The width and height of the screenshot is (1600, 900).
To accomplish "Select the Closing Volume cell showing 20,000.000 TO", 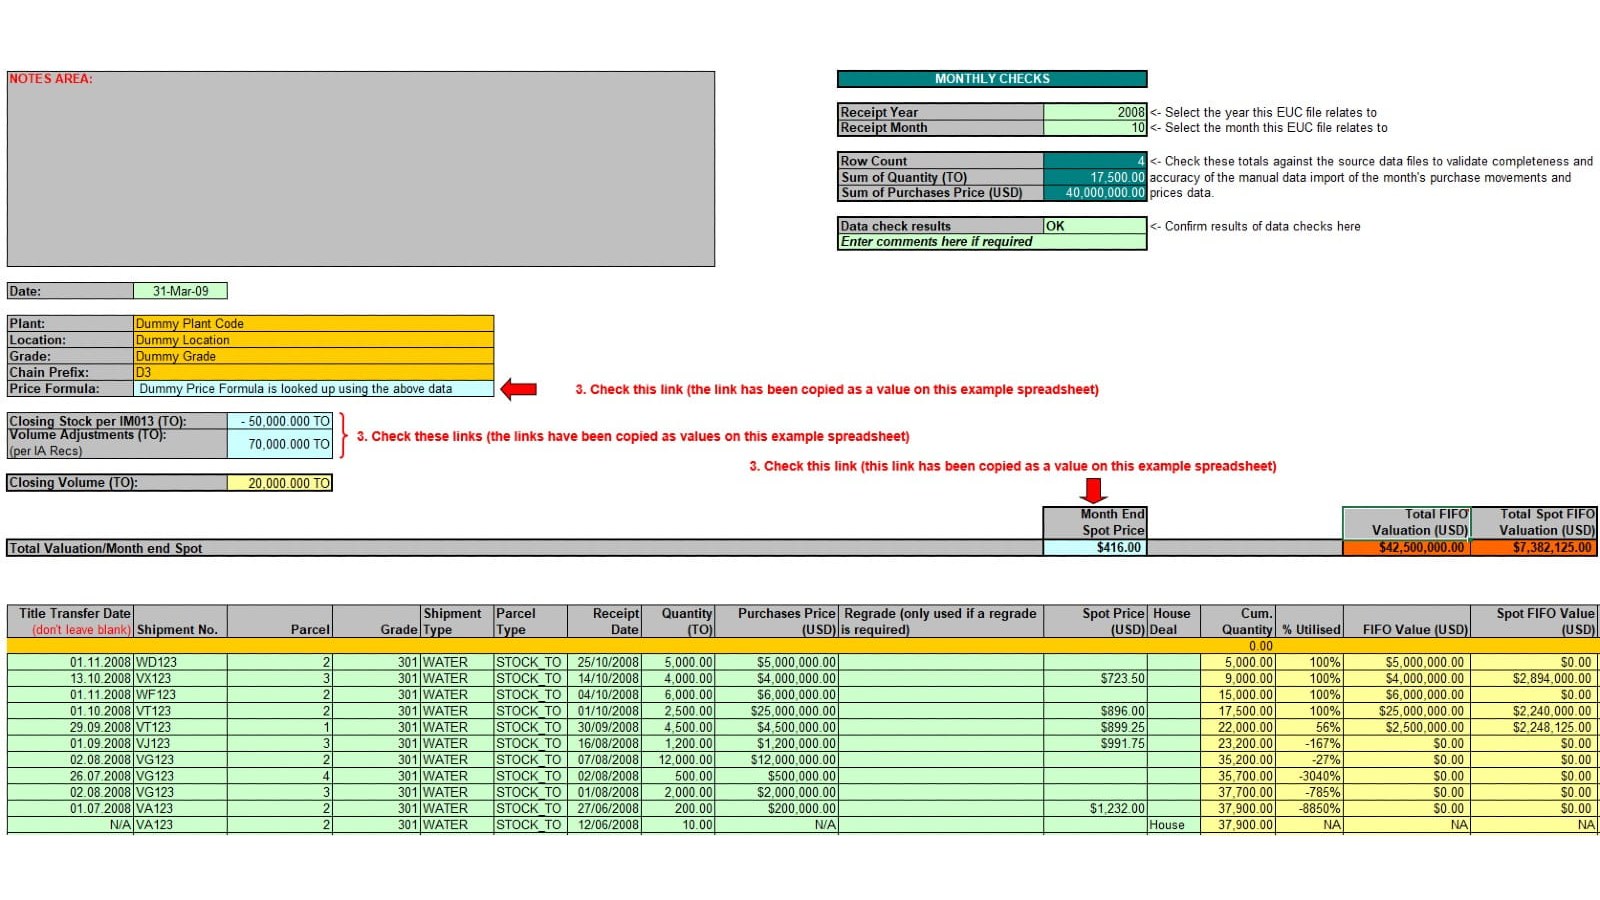I will [x=280, y=483].
